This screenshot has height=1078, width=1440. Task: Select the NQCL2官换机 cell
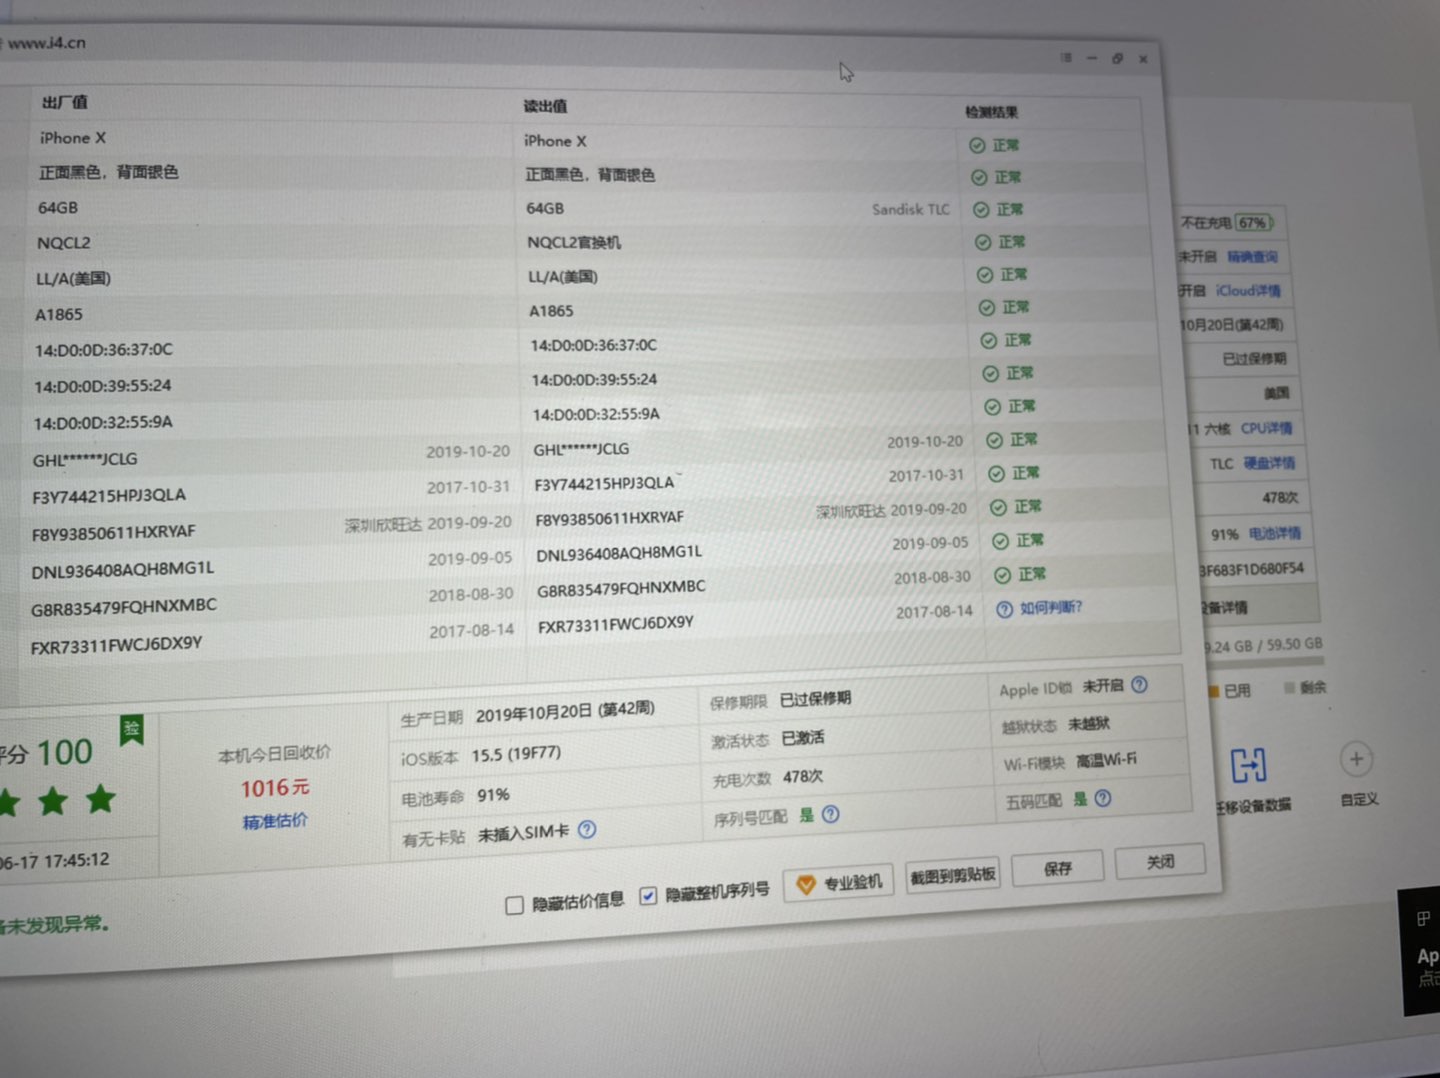point(574,242)
